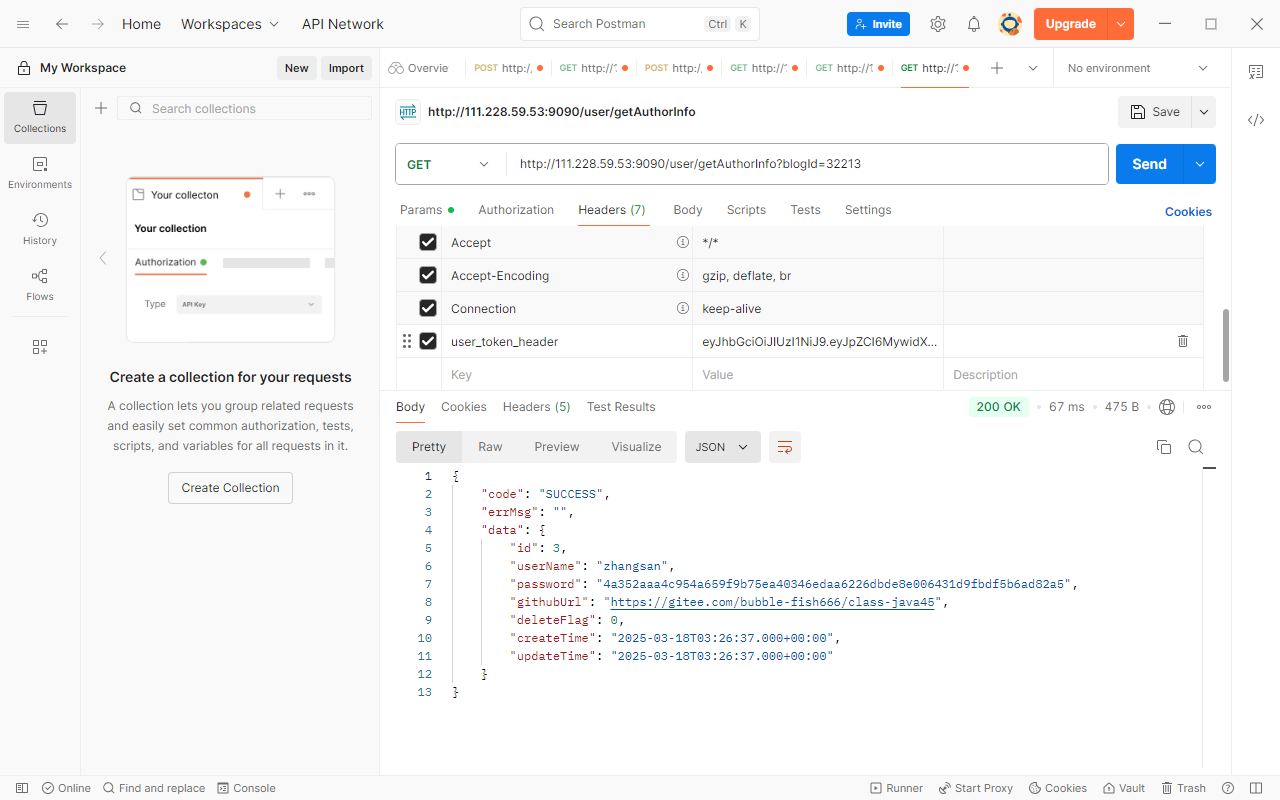Click the globe network icon in the response bar

point(1167,407)
